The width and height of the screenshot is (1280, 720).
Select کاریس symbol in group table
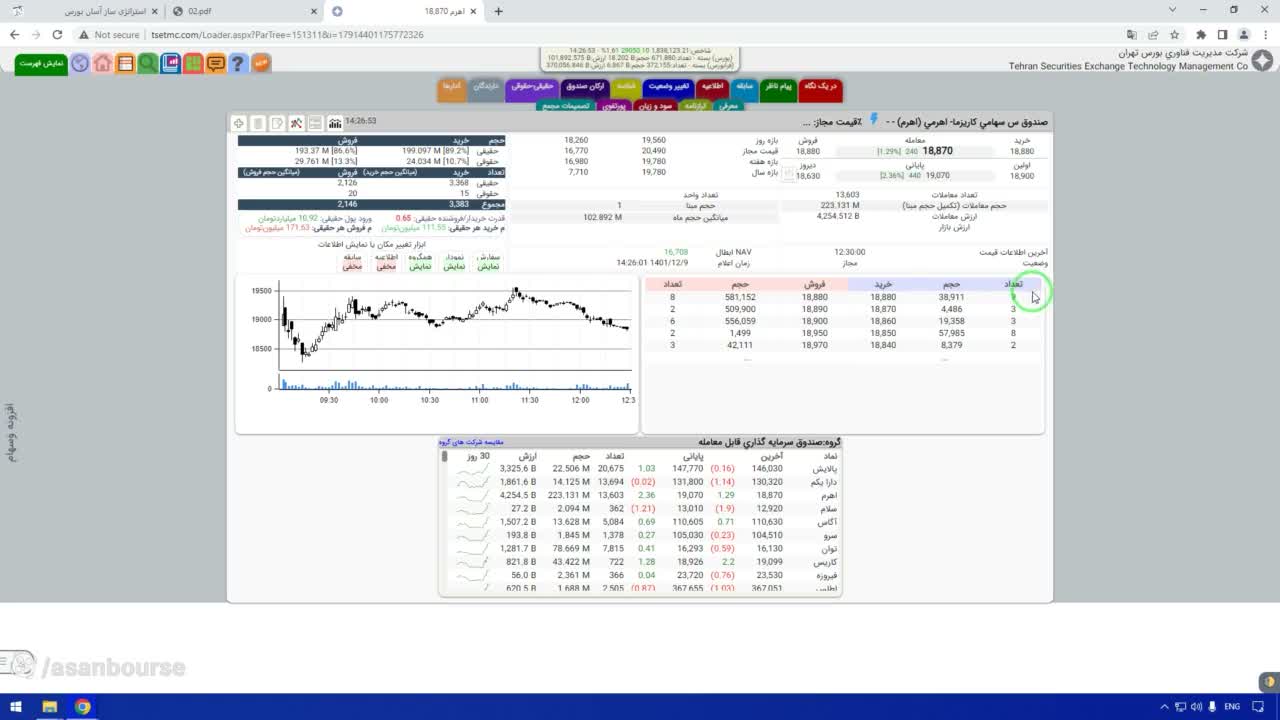(x=826, y=562)
